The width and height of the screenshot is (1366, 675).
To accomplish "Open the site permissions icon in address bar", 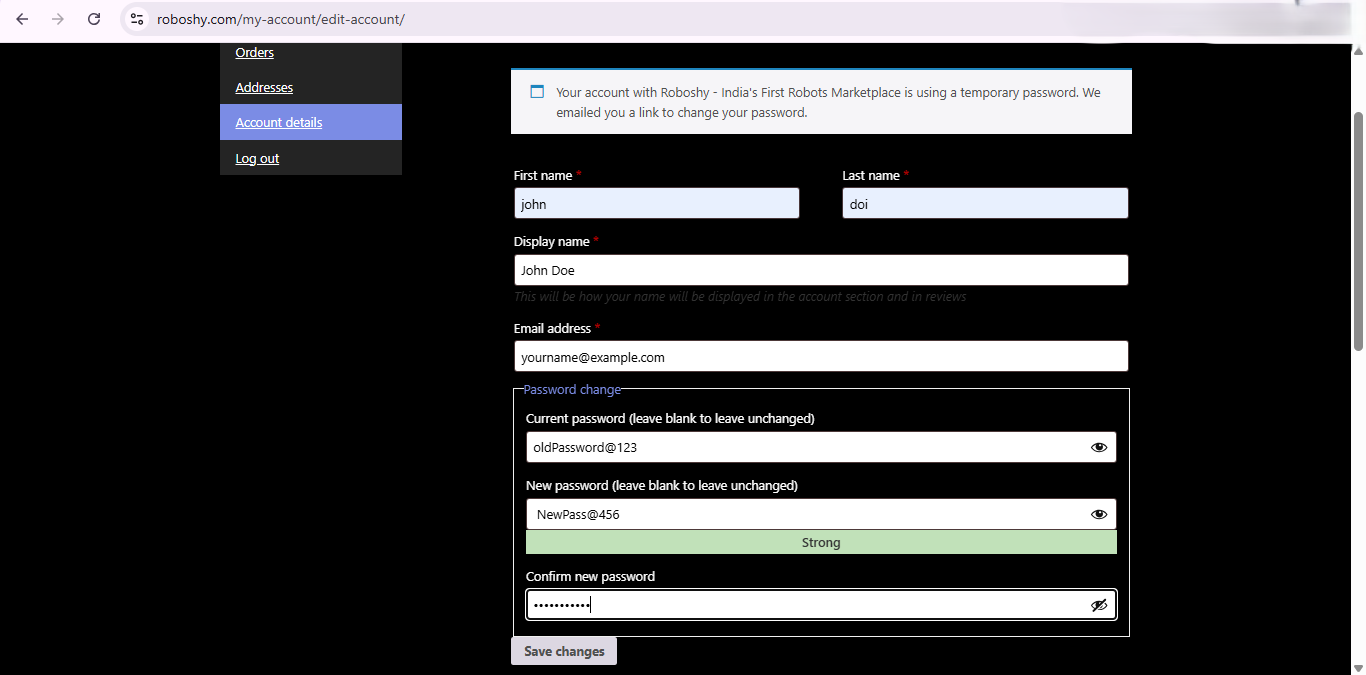I will click(x=136, y=18).
